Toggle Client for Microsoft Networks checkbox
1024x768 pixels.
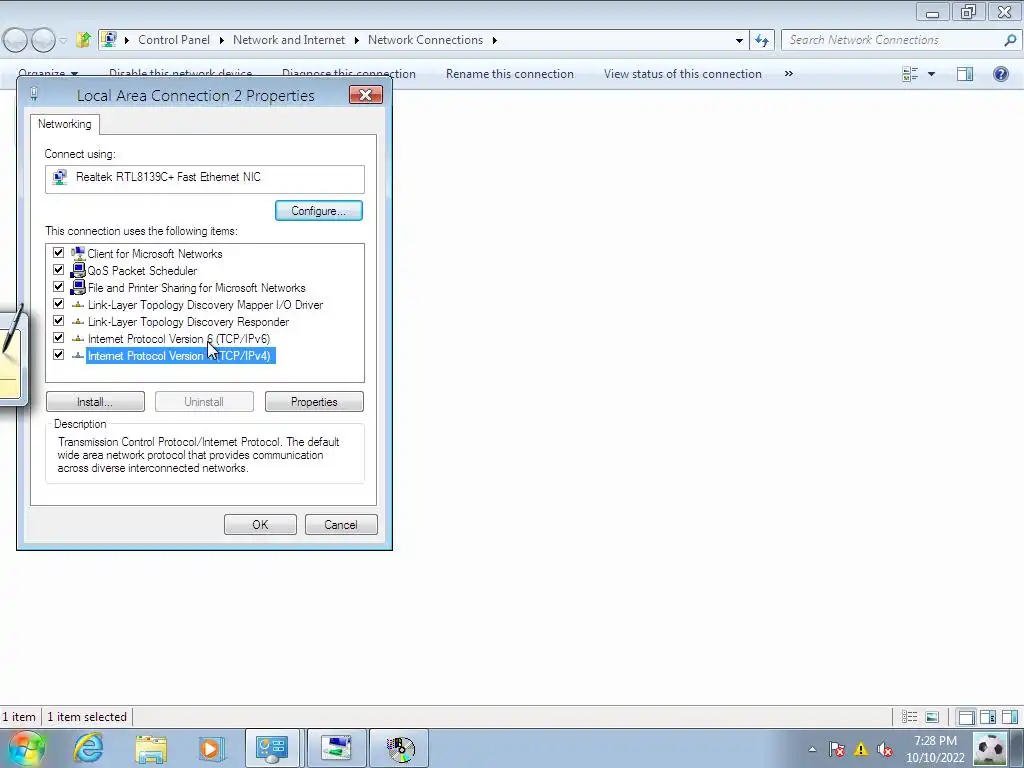click(58, 253)
